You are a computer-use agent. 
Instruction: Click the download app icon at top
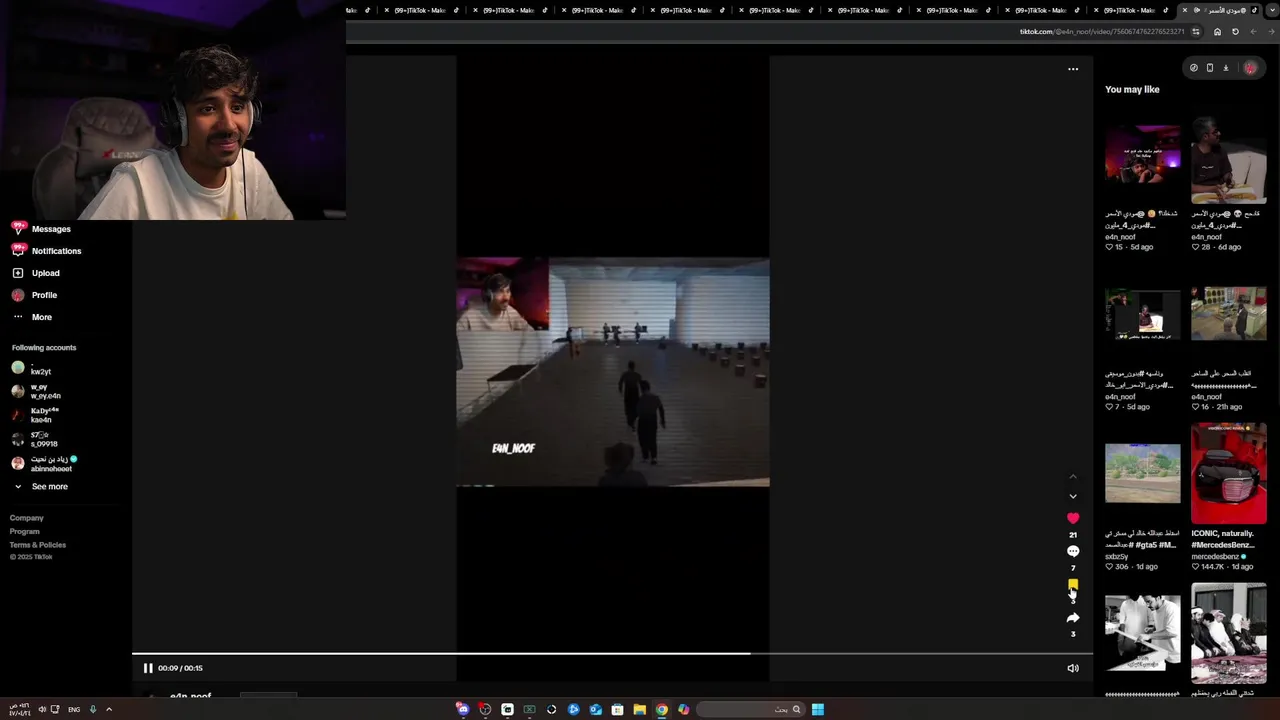(x=1226, y=68)
